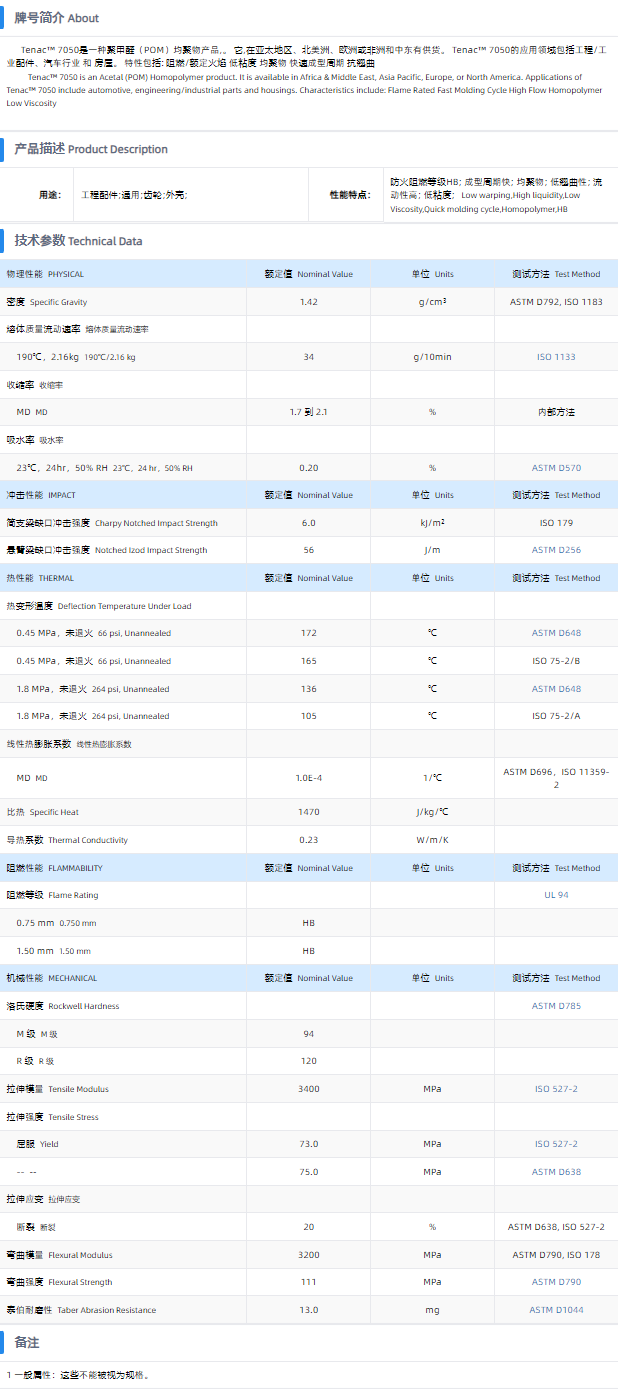Click the thermal expansion value 1.0E-4
This screenshot has width=618, height=1389.
point(309,778)
